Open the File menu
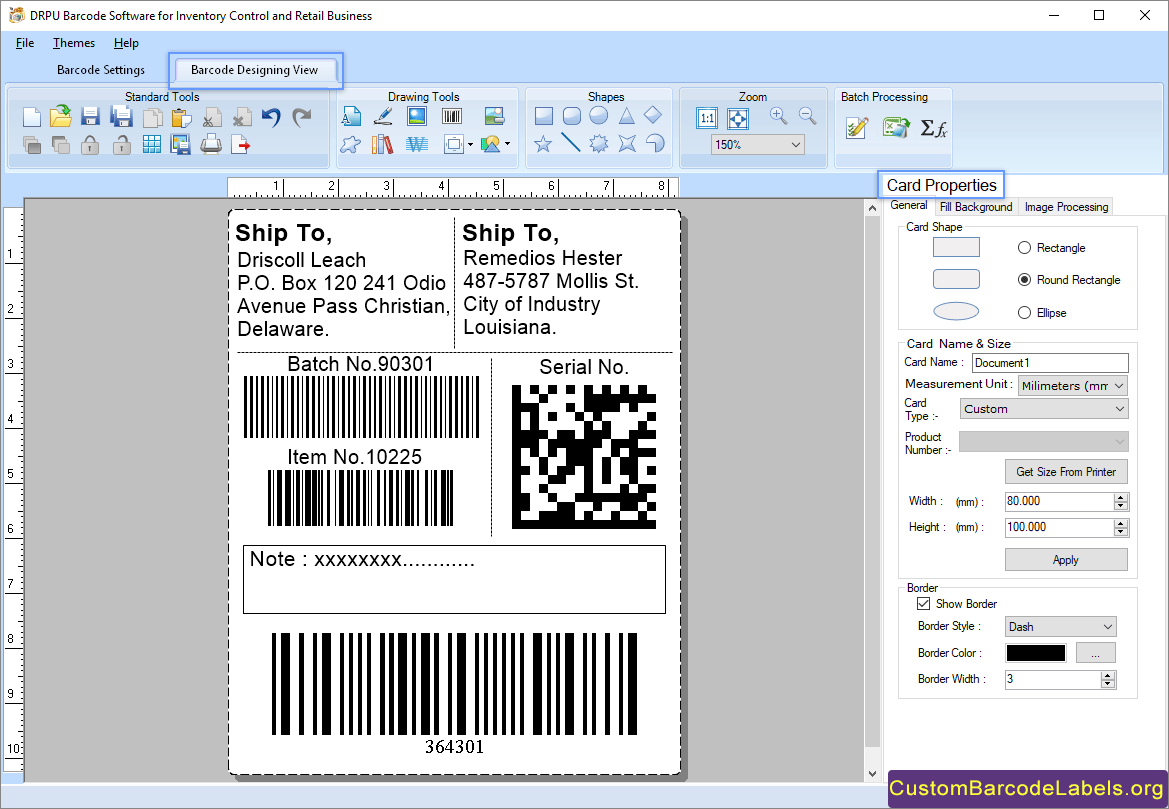 pos(25,43)
